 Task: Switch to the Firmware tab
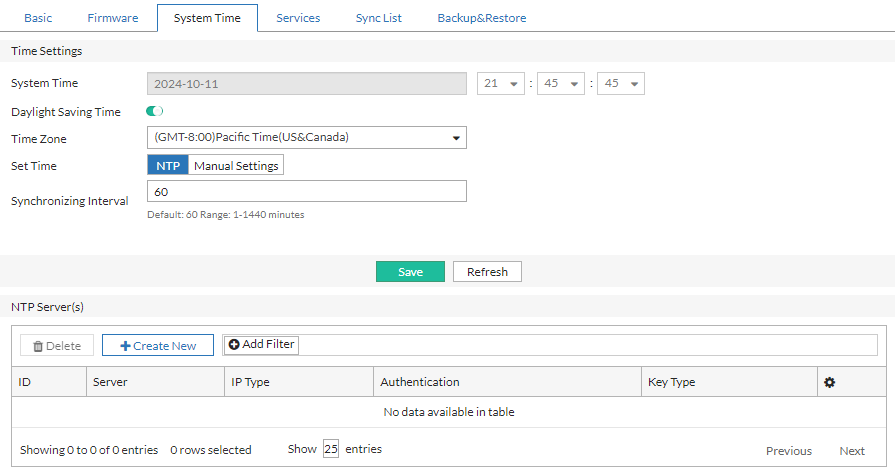point(112,18)
